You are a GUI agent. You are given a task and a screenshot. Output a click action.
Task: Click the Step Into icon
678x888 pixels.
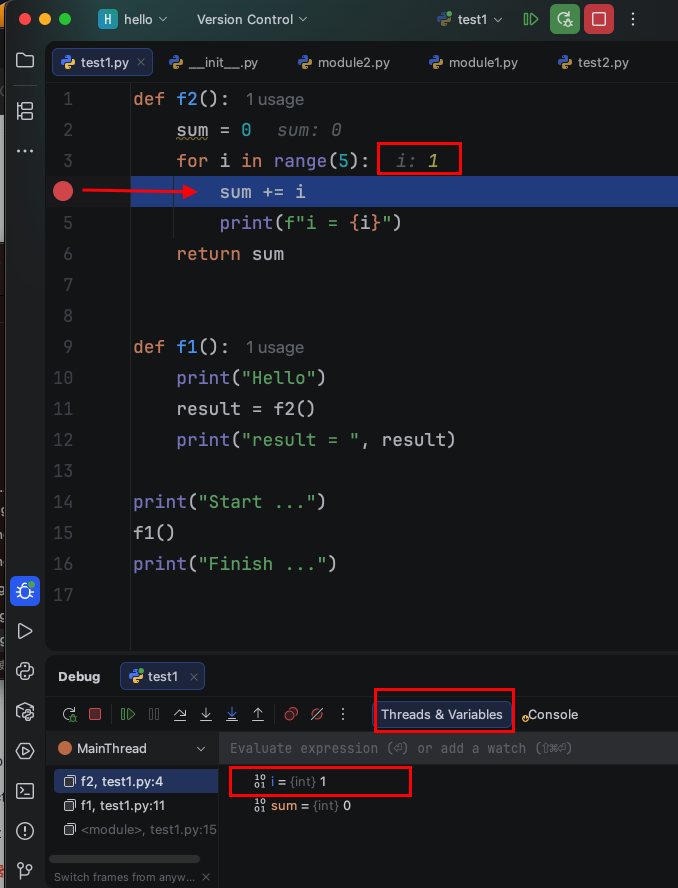tap(206, 714)
